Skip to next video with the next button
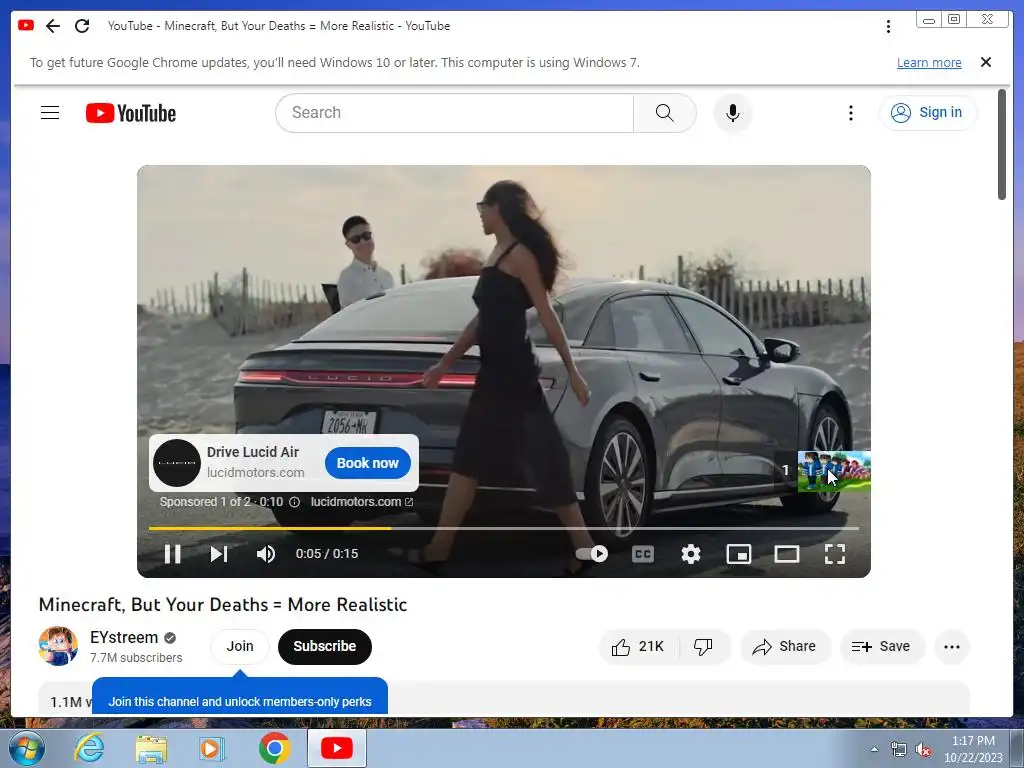 pyautogui.click(x=219, y=554)
